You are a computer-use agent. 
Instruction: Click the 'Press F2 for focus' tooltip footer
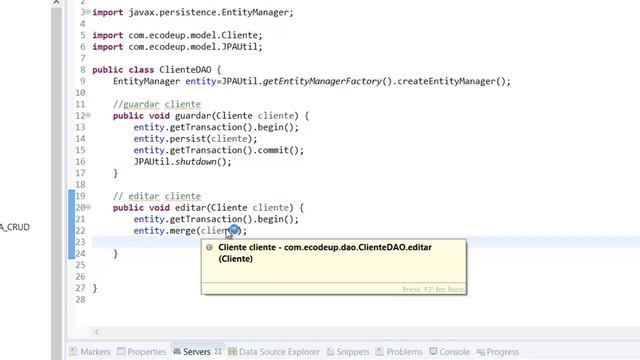pos(433,289)
